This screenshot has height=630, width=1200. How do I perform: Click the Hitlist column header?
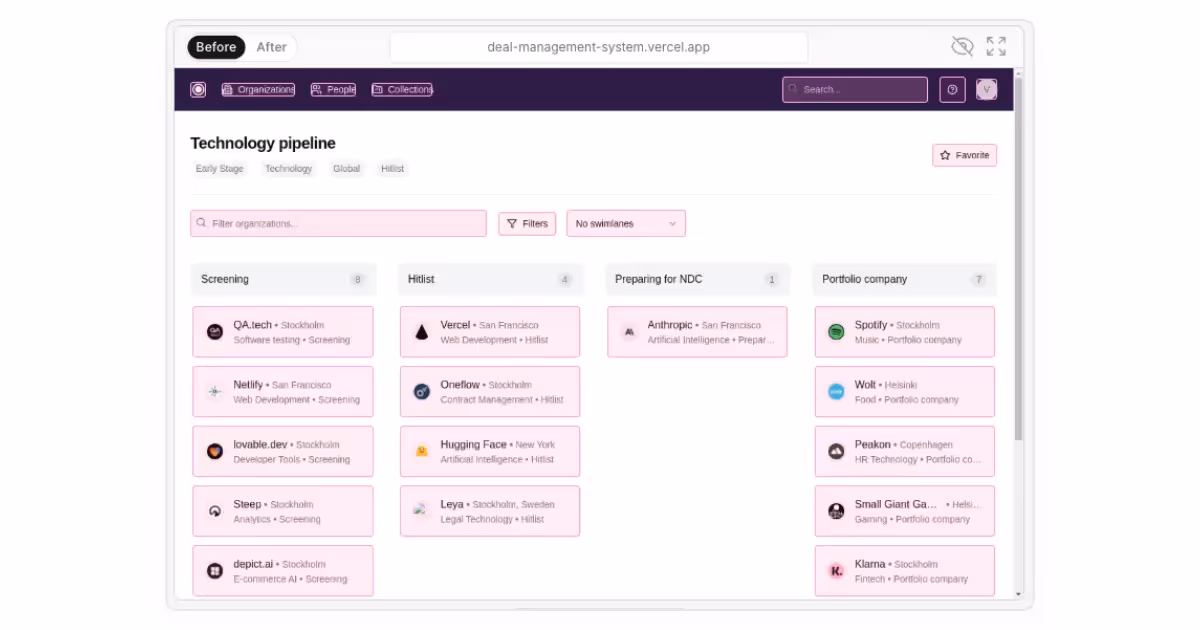[490, 279]
